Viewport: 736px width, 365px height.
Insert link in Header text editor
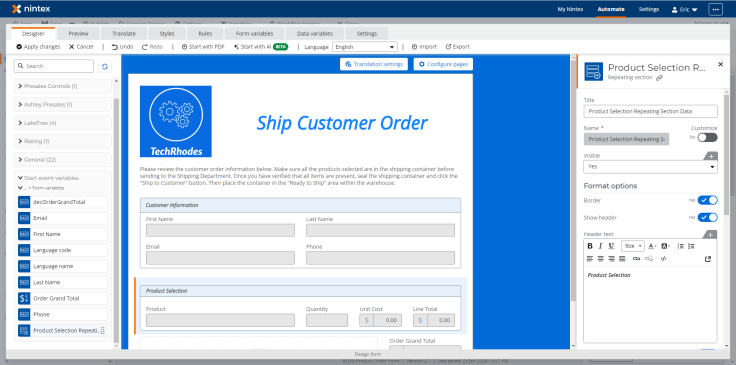pyautogui.click(x=636, y=259)
